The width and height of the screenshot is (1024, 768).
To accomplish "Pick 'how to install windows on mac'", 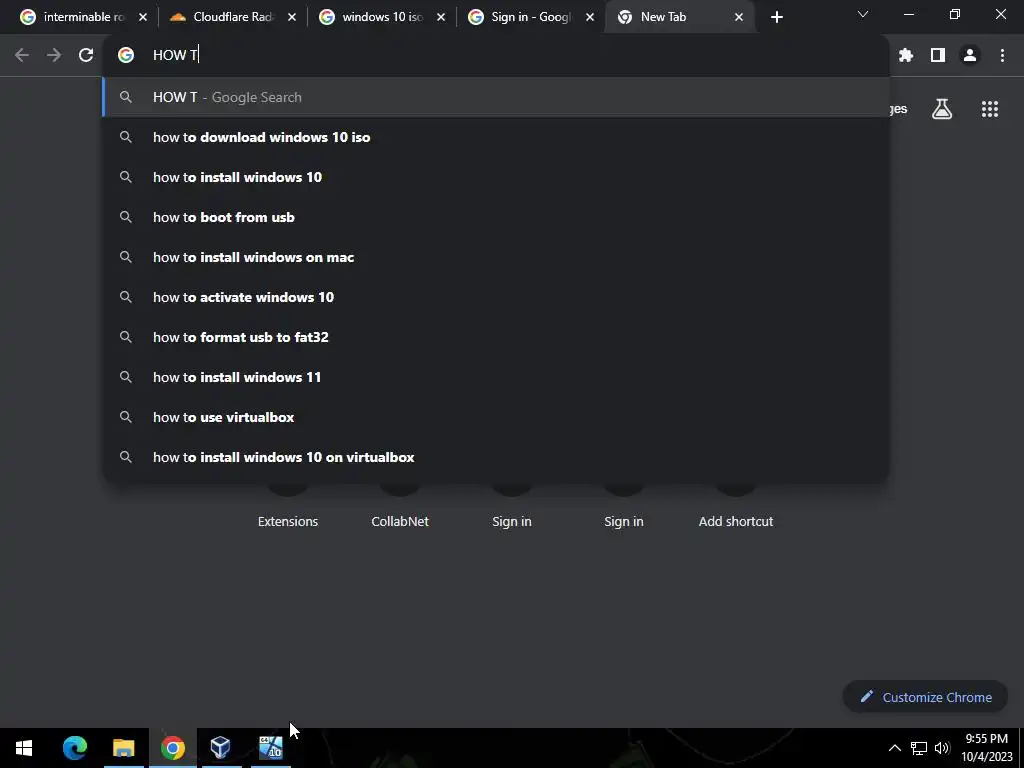I will coord(496,257).
